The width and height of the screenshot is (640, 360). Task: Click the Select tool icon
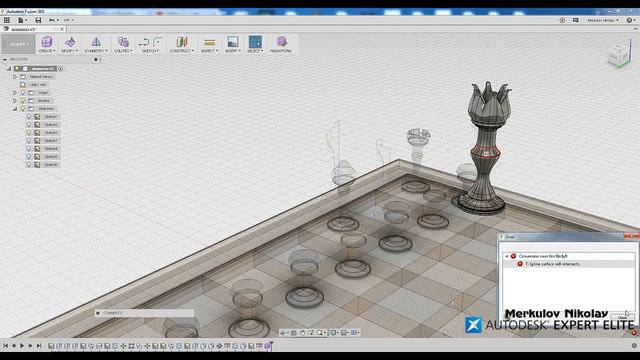(255, 42)
